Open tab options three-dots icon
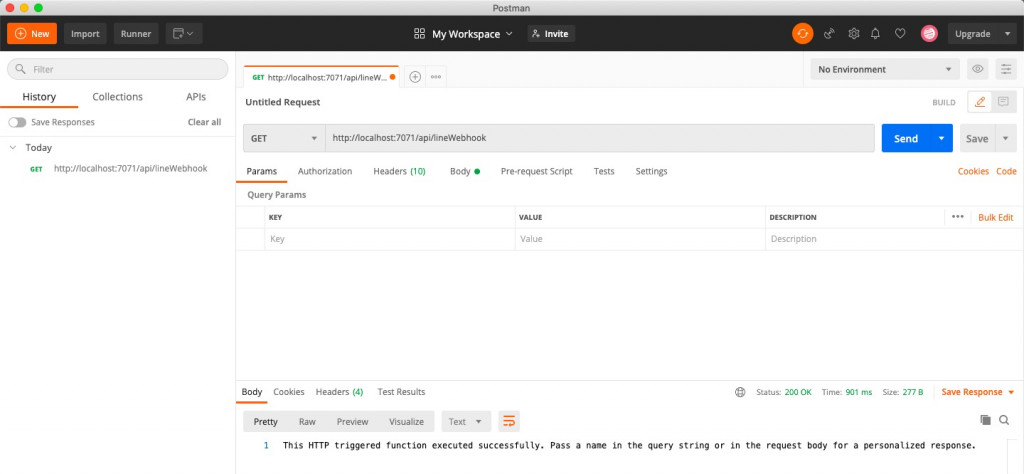Screen dimensions: 1024x474 (x=436, y=76)
